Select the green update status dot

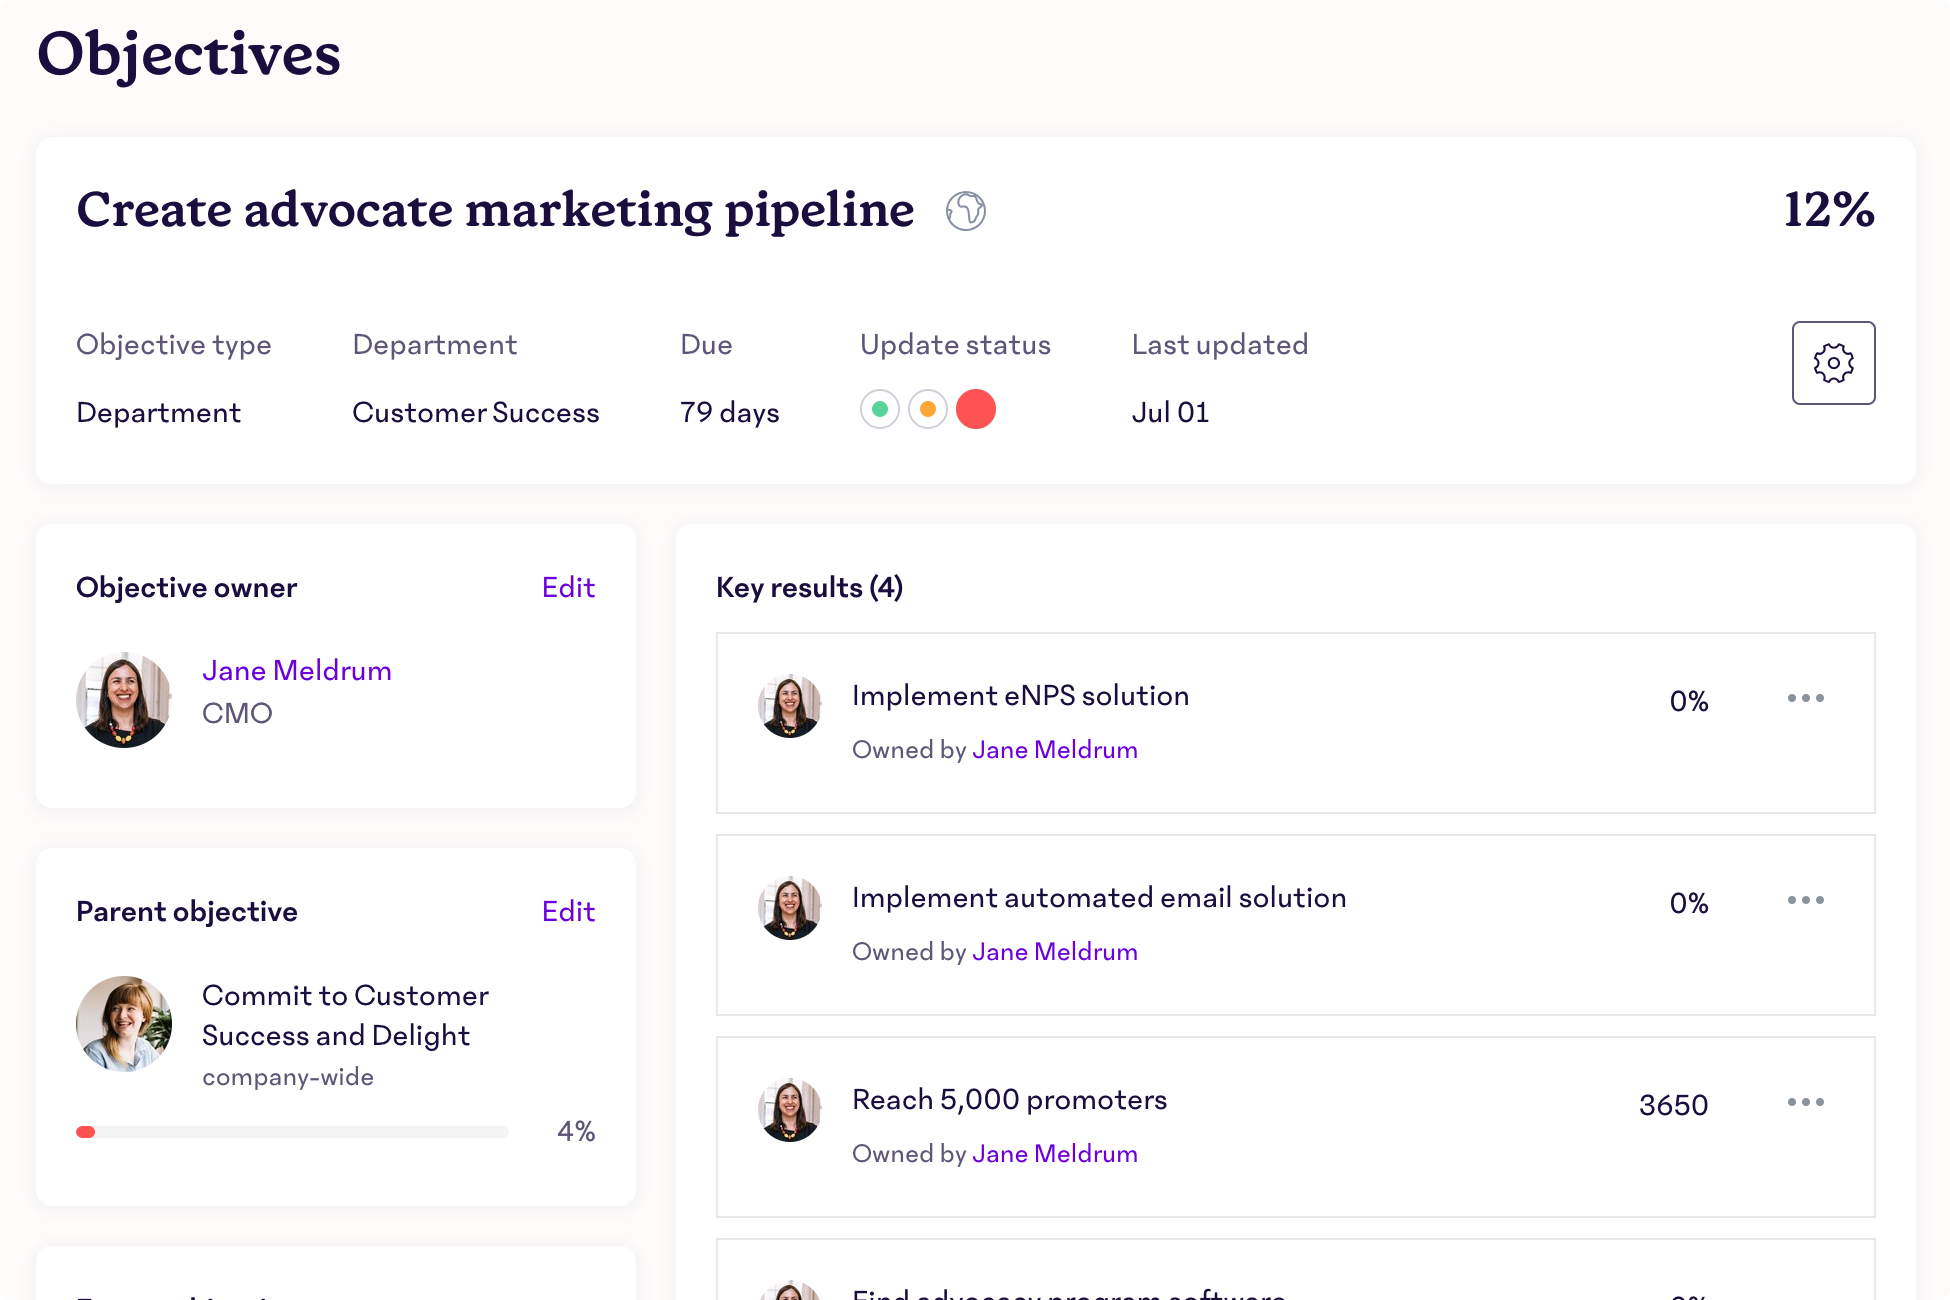click(x=880, y=409)
